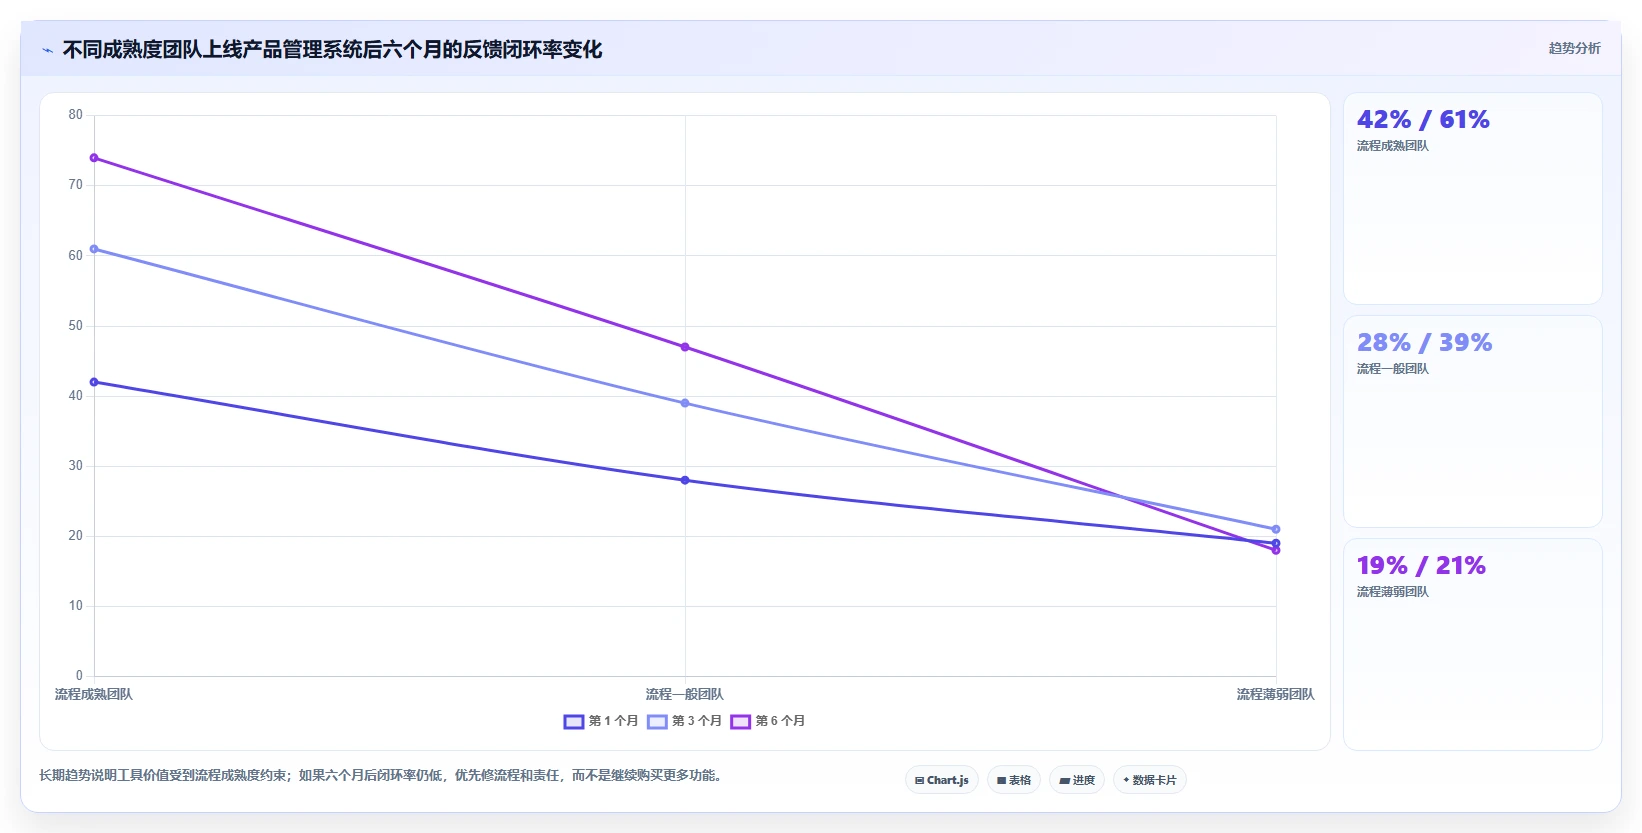Click the 流程成熟团队 caption in stat card
This screenshot has width=1642, height=833.
[1393, 146]
